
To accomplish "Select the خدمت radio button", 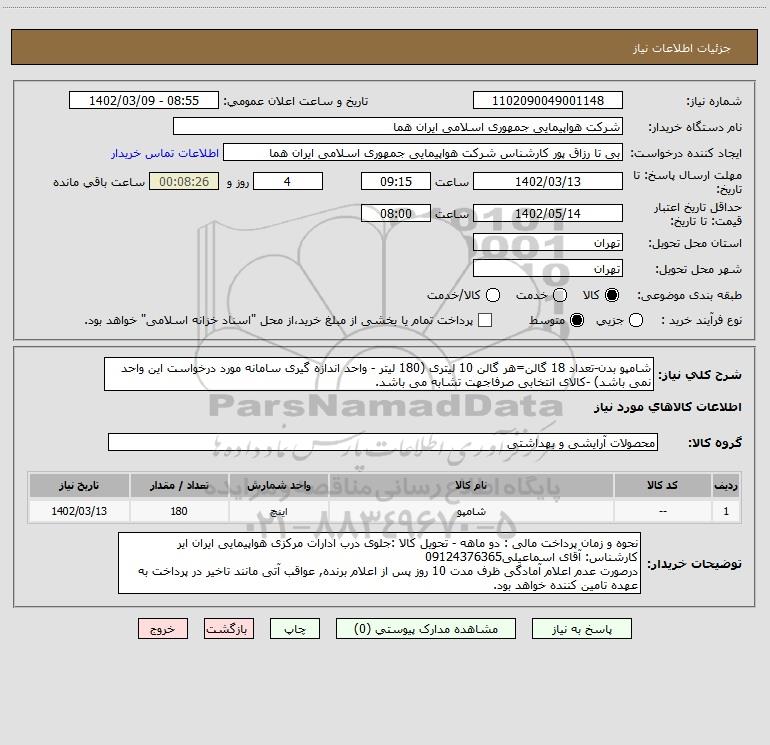I will (x=560, y=295).
